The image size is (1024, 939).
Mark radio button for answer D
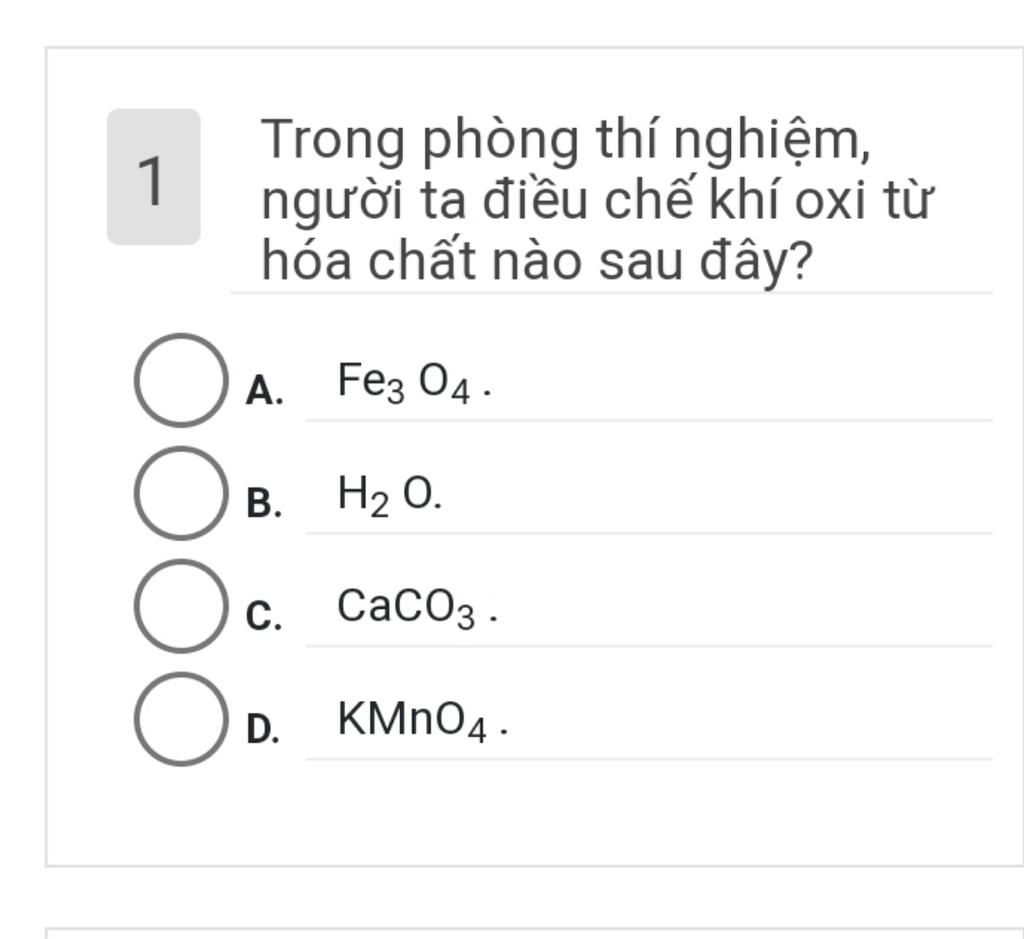pyautogui.click(x=181, y=719)
